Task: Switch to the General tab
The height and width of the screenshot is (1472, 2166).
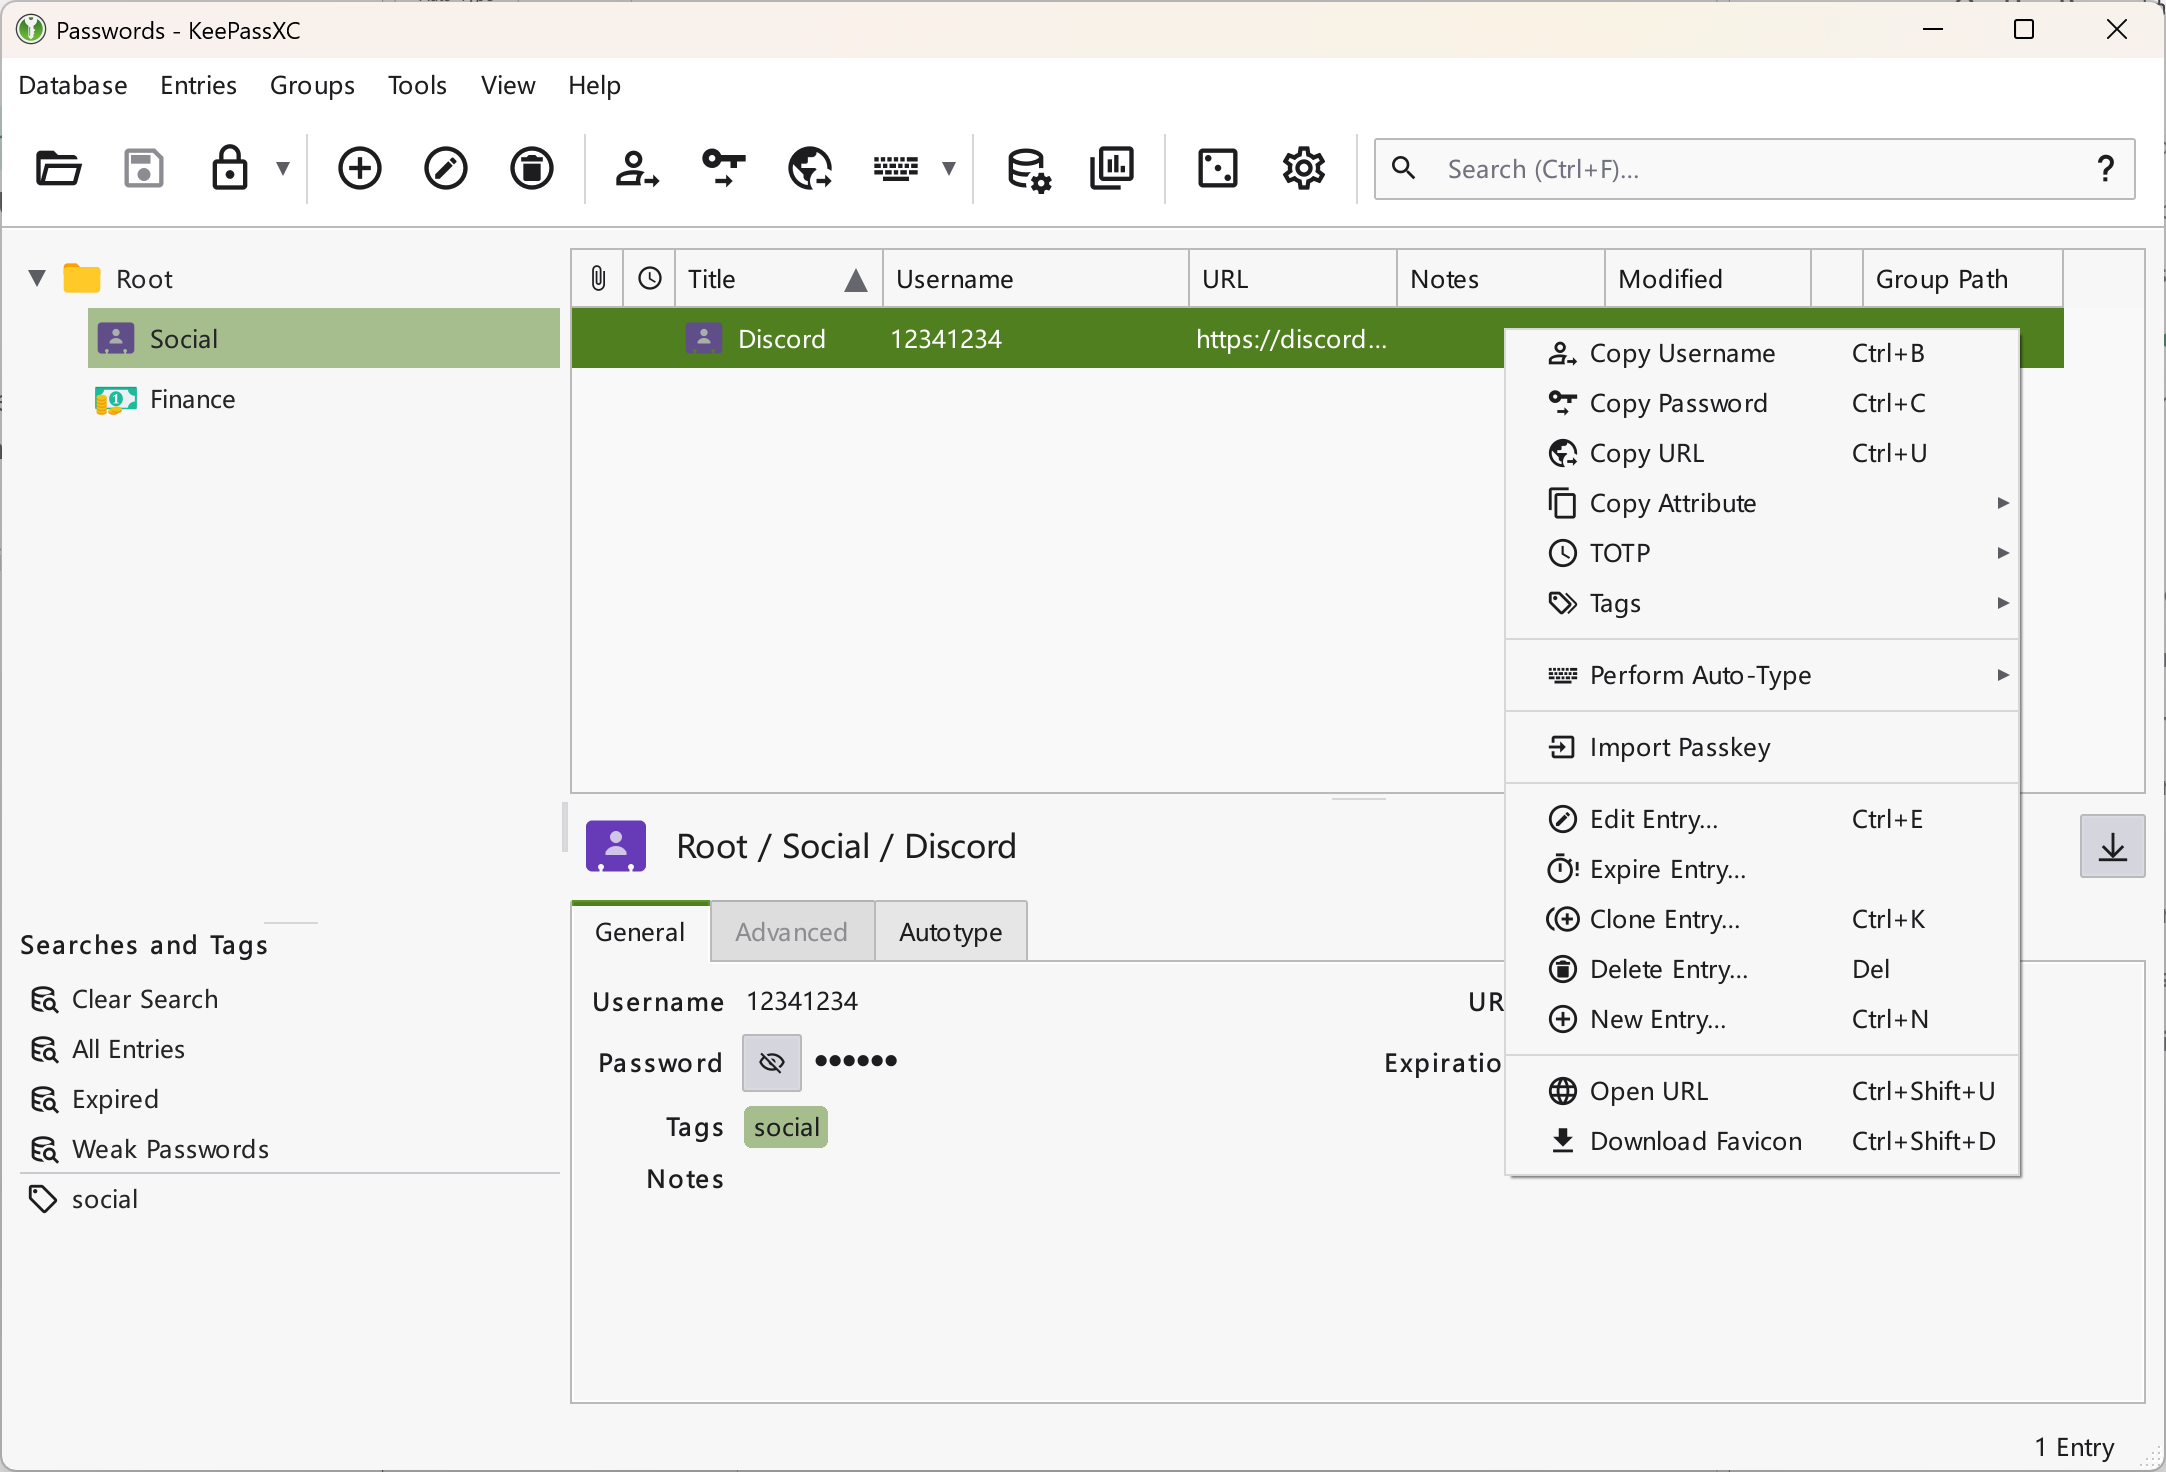Action: pos(640,932)
